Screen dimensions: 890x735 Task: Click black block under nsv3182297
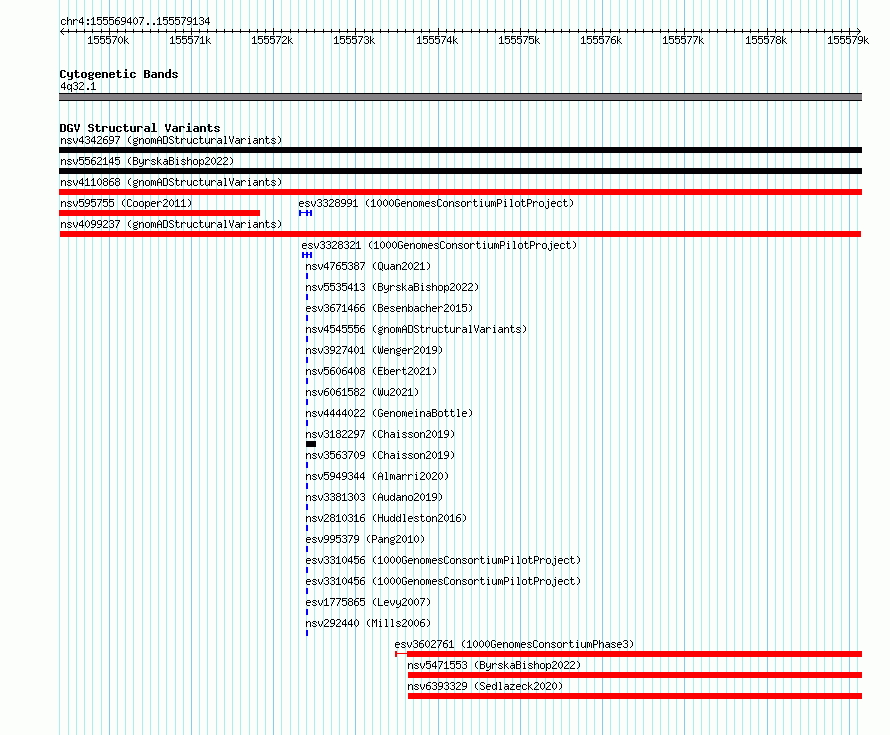pos(311,444)
